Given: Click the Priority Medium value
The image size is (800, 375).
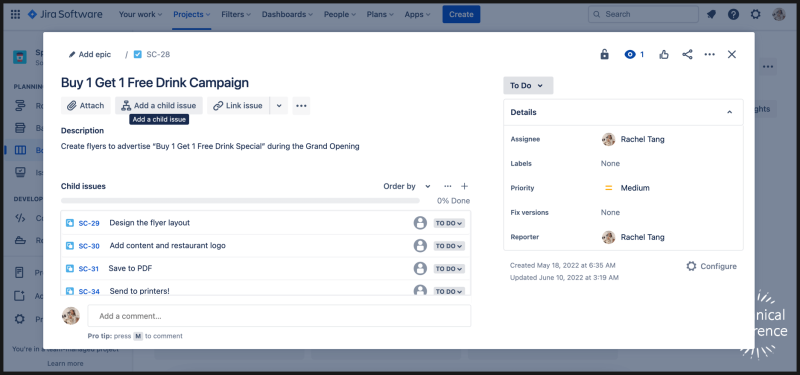Looking at the screenshot, I should pyautogui.click(x=627, y=188).
